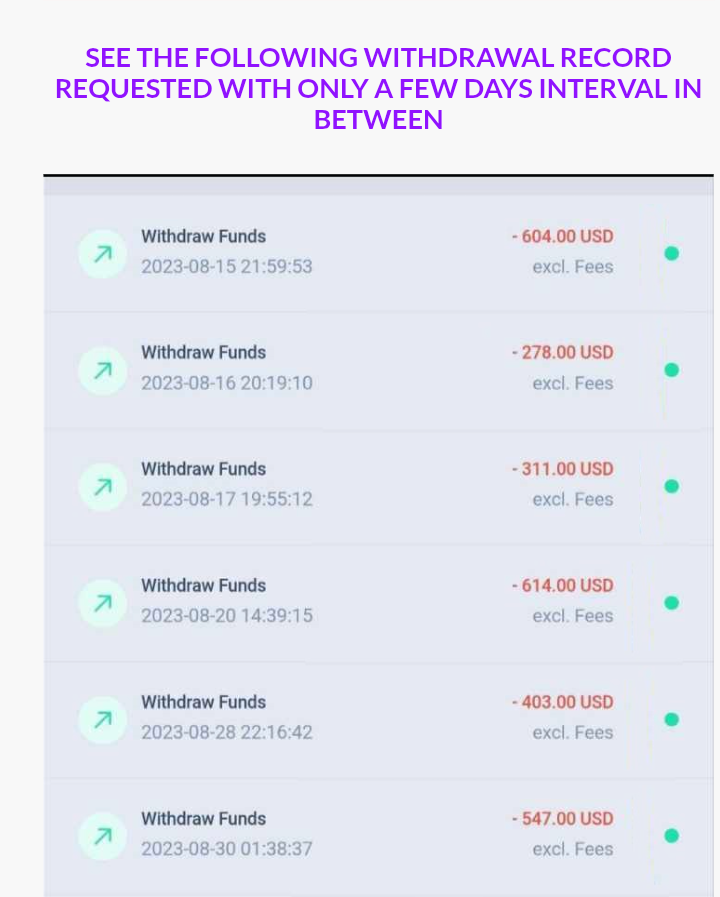
Task: Click the 2023-08-28 22:16:42 timestamp
Action: point(227,732)
